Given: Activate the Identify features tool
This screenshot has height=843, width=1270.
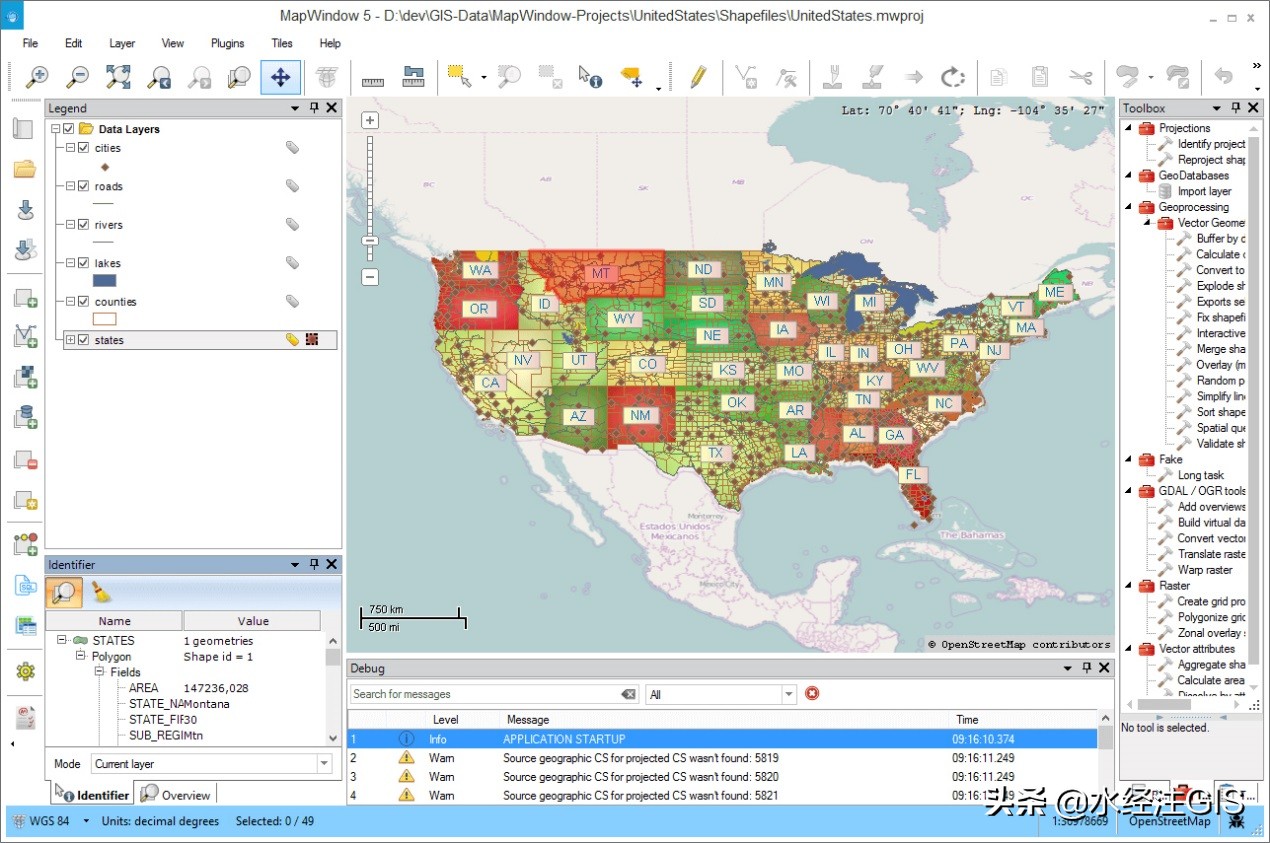Looking at the screenshot, I should [590, 76].
